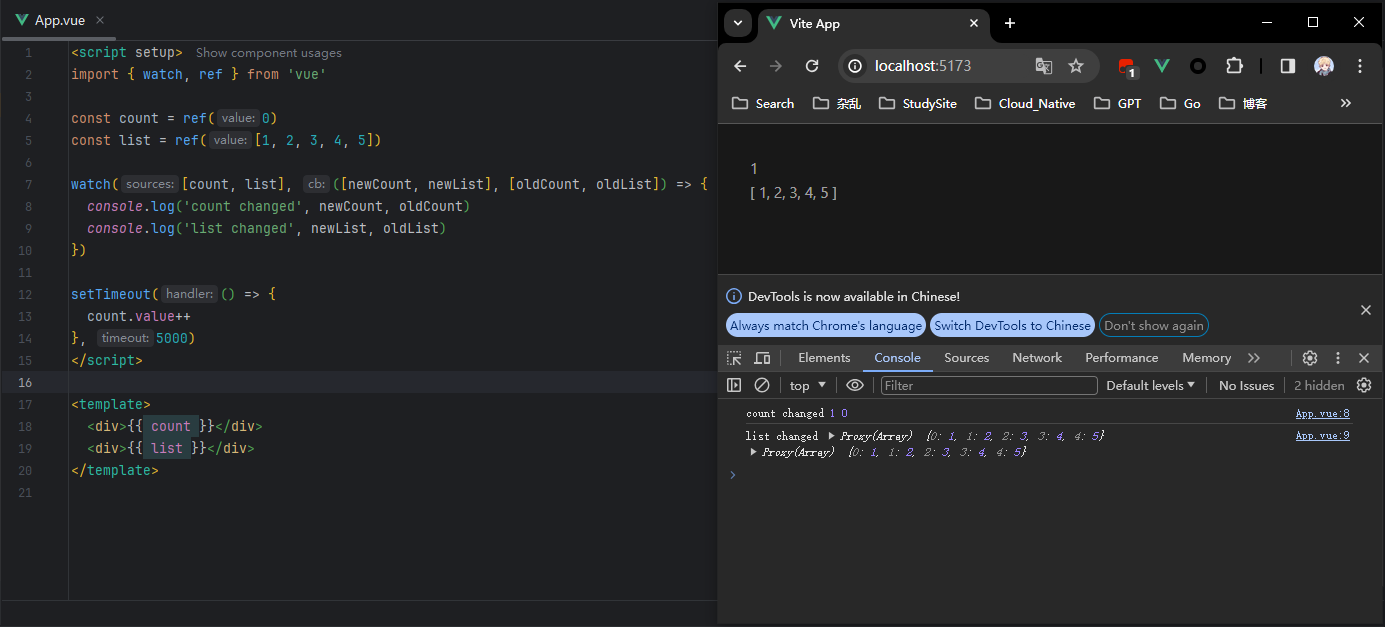1385x627 pixels.
Task: Switch to the Memory tab
Action: [1206, 358]
